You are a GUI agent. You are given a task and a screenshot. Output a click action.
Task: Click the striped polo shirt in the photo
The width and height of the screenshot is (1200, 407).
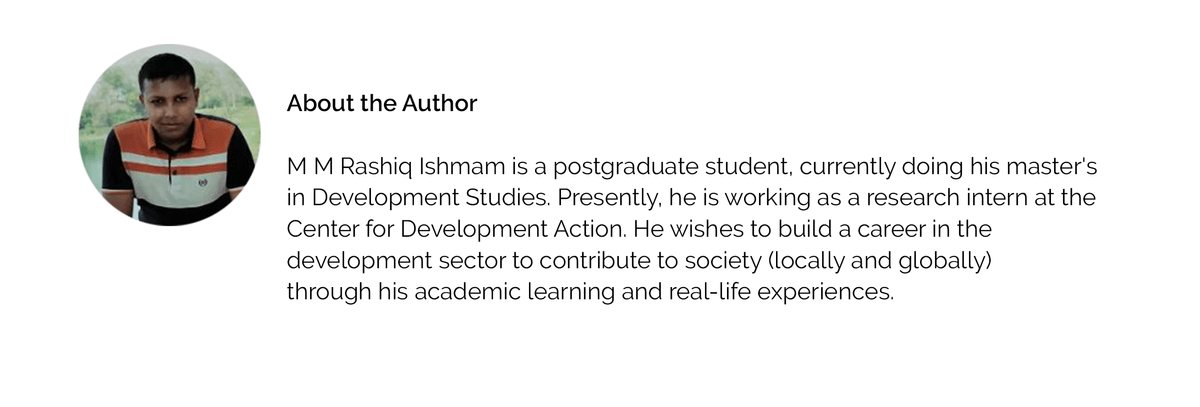[175, 167]
